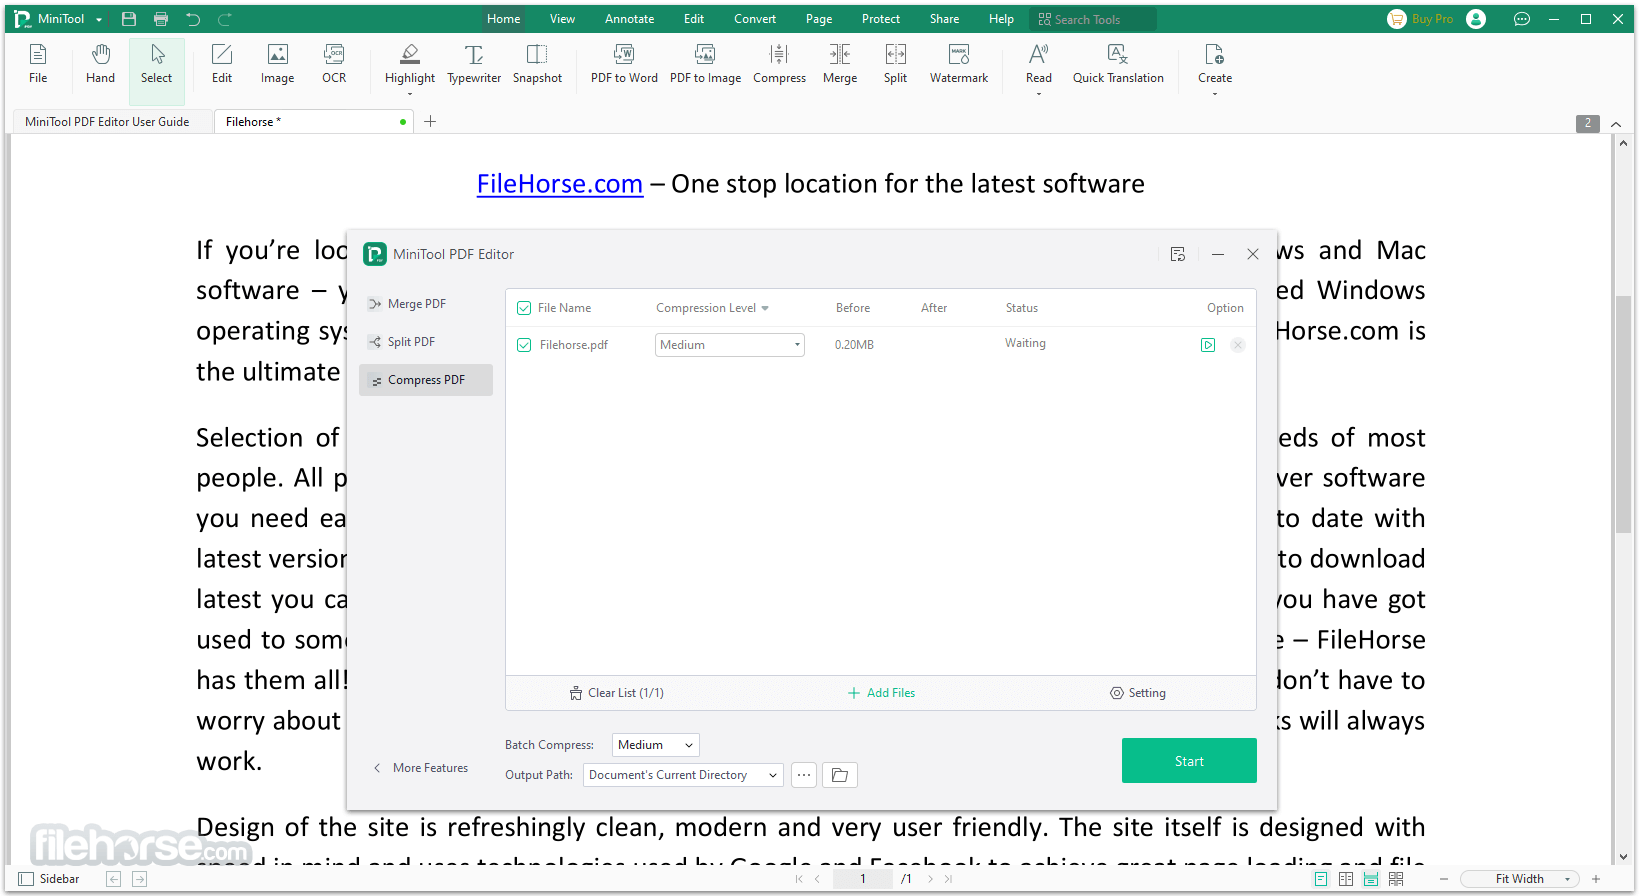The width and height of the screenshot is (1639, 896).
Task: Open the View ribbon tab
Action: tap(562, 19)
